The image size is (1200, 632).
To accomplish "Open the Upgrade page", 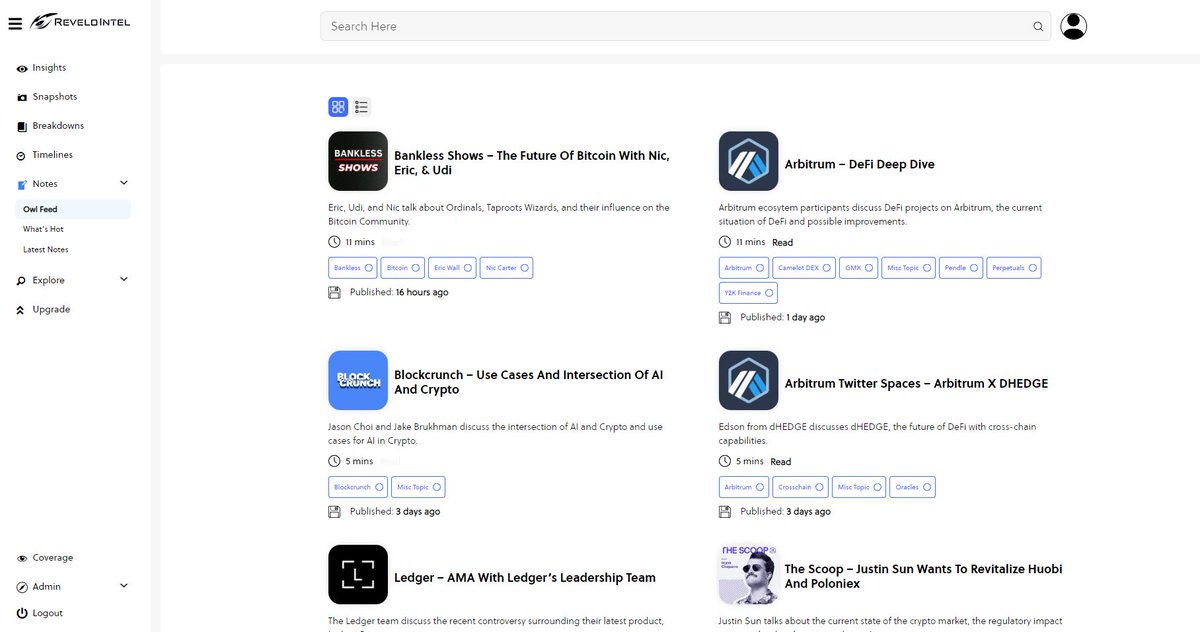I will point(51,310).
